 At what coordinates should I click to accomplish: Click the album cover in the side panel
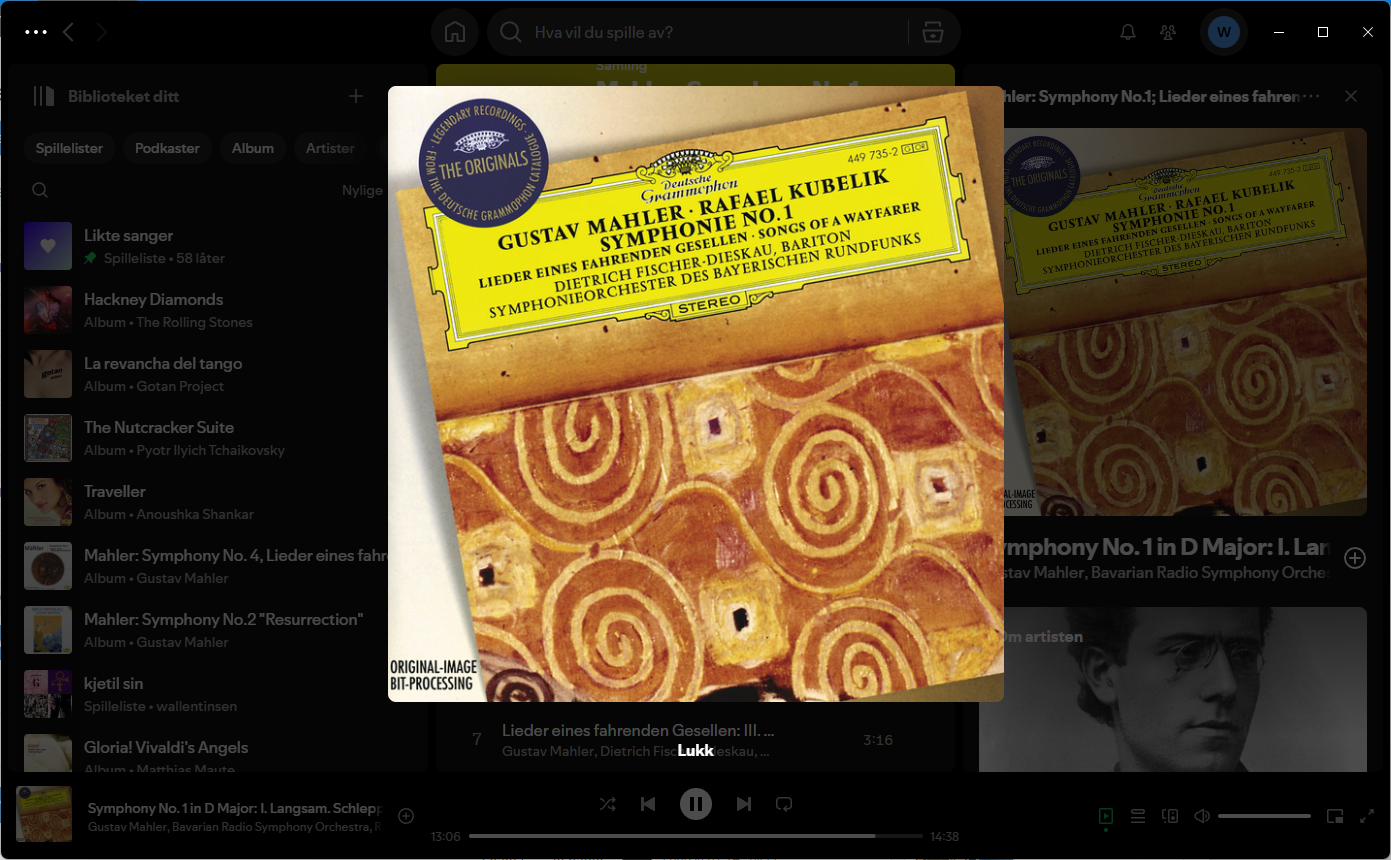[1185, 322]
